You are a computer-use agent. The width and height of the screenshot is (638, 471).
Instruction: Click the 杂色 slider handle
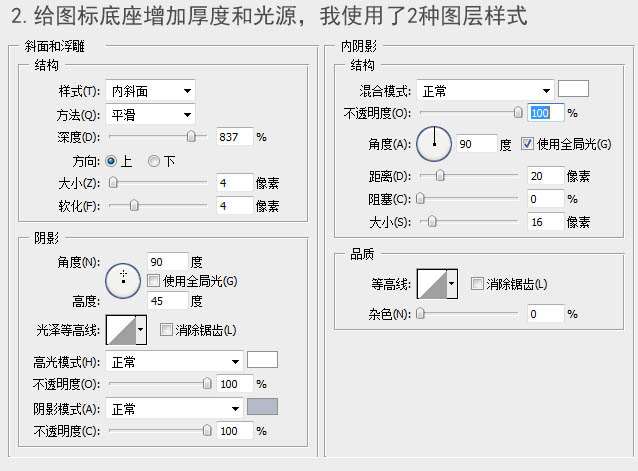point(421,314)
